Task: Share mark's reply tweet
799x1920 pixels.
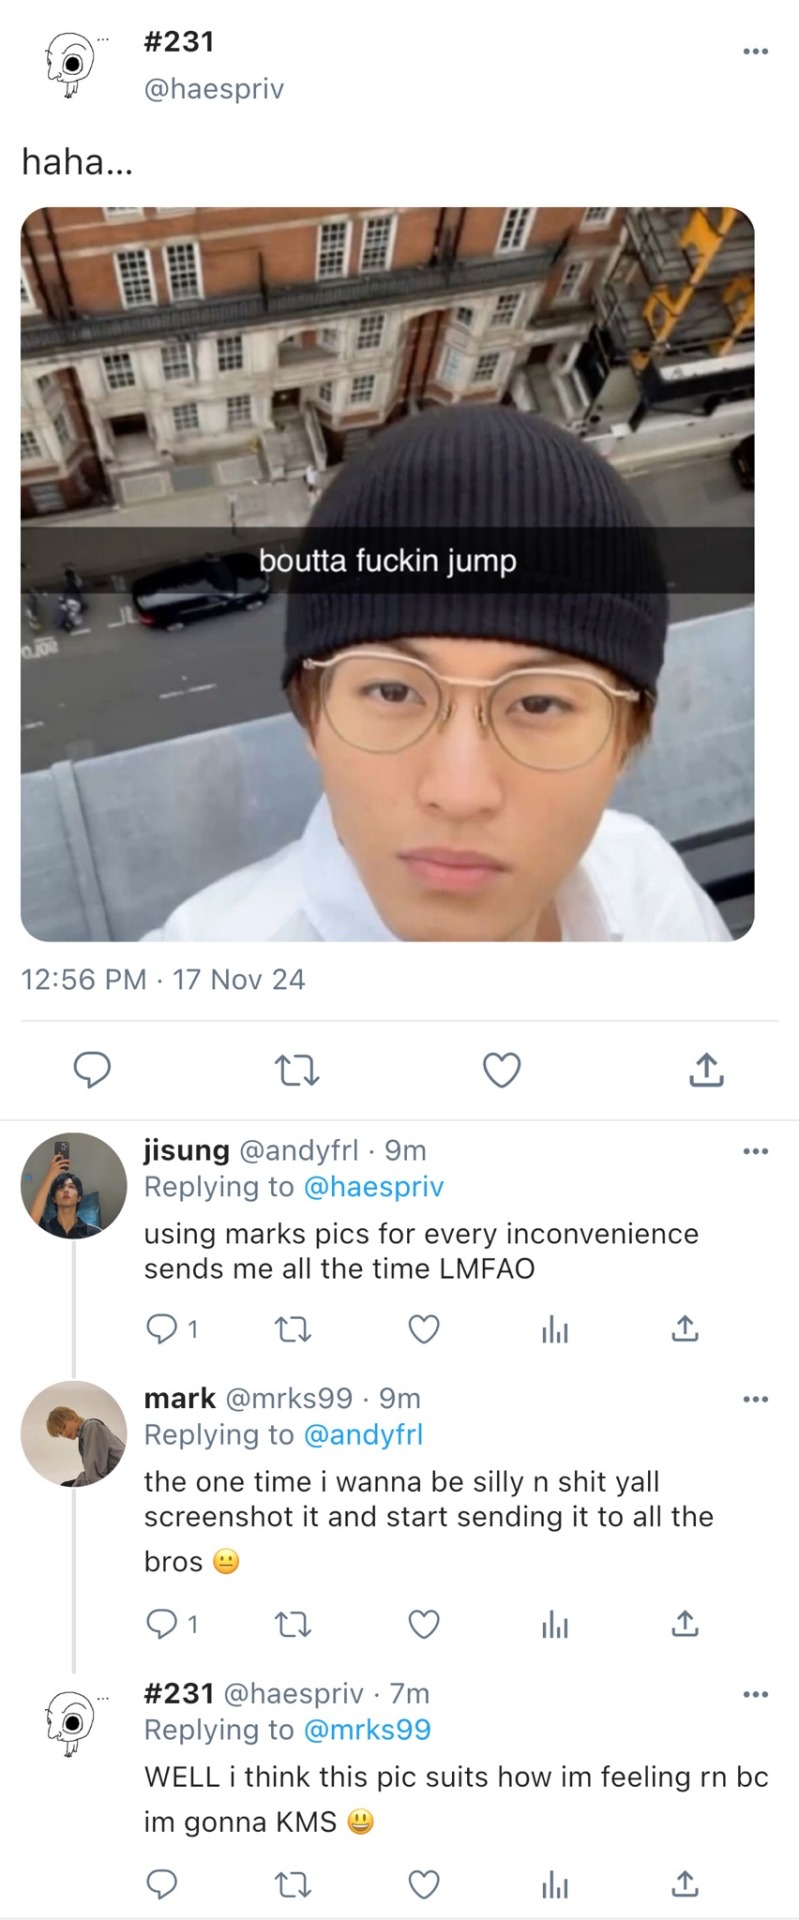Action: (684, 1624)
